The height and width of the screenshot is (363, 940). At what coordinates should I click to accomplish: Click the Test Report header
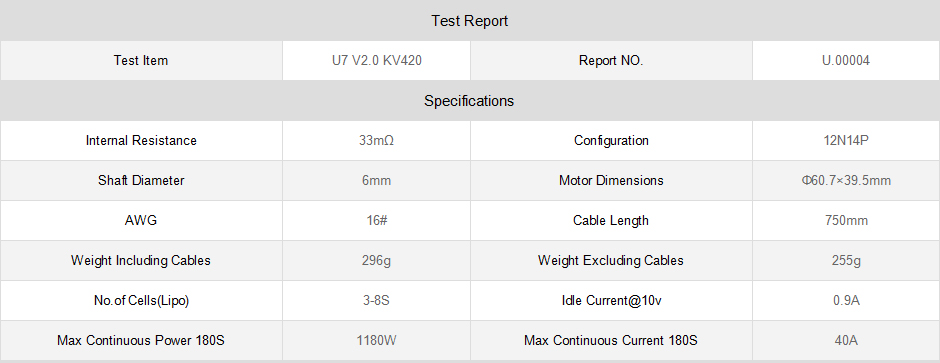(469, 21)
